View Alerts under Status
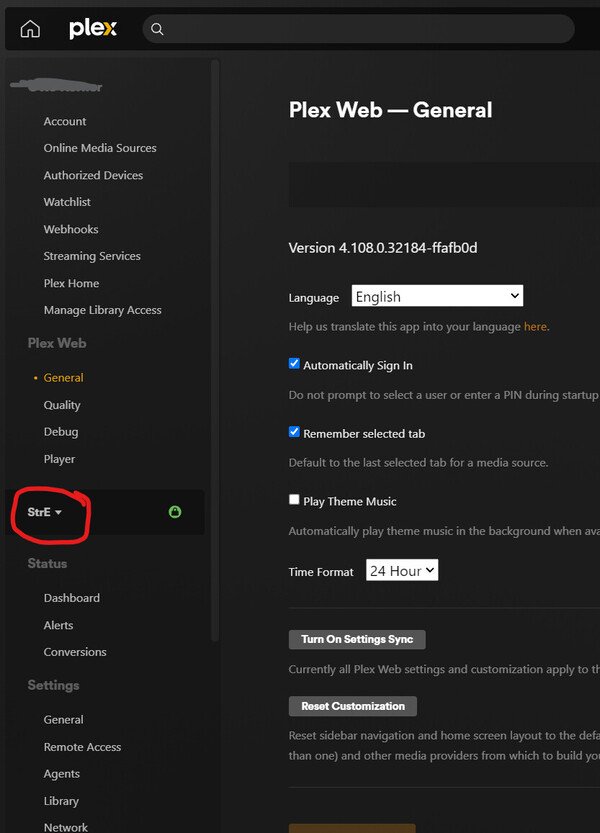 (x=58, y=625)
